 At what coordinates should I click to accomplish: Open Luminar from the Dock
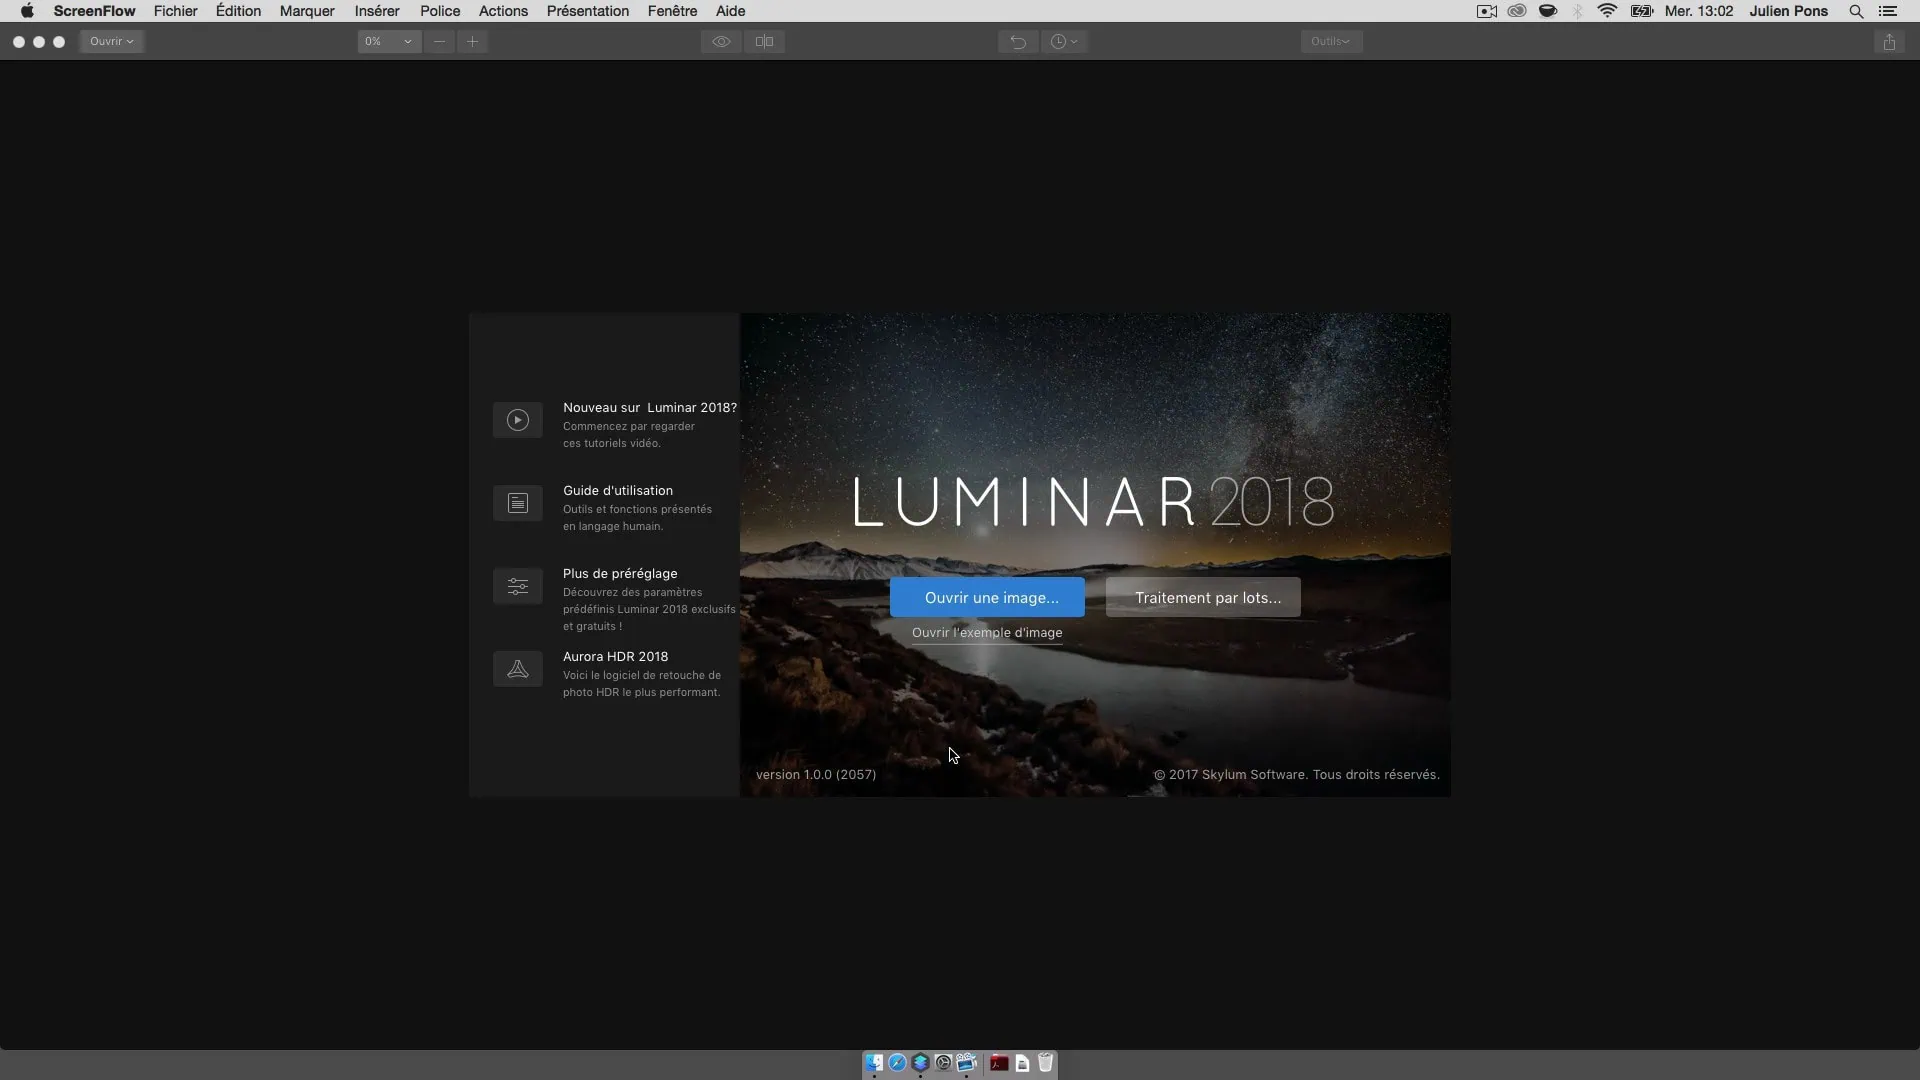pos(920,1063)
